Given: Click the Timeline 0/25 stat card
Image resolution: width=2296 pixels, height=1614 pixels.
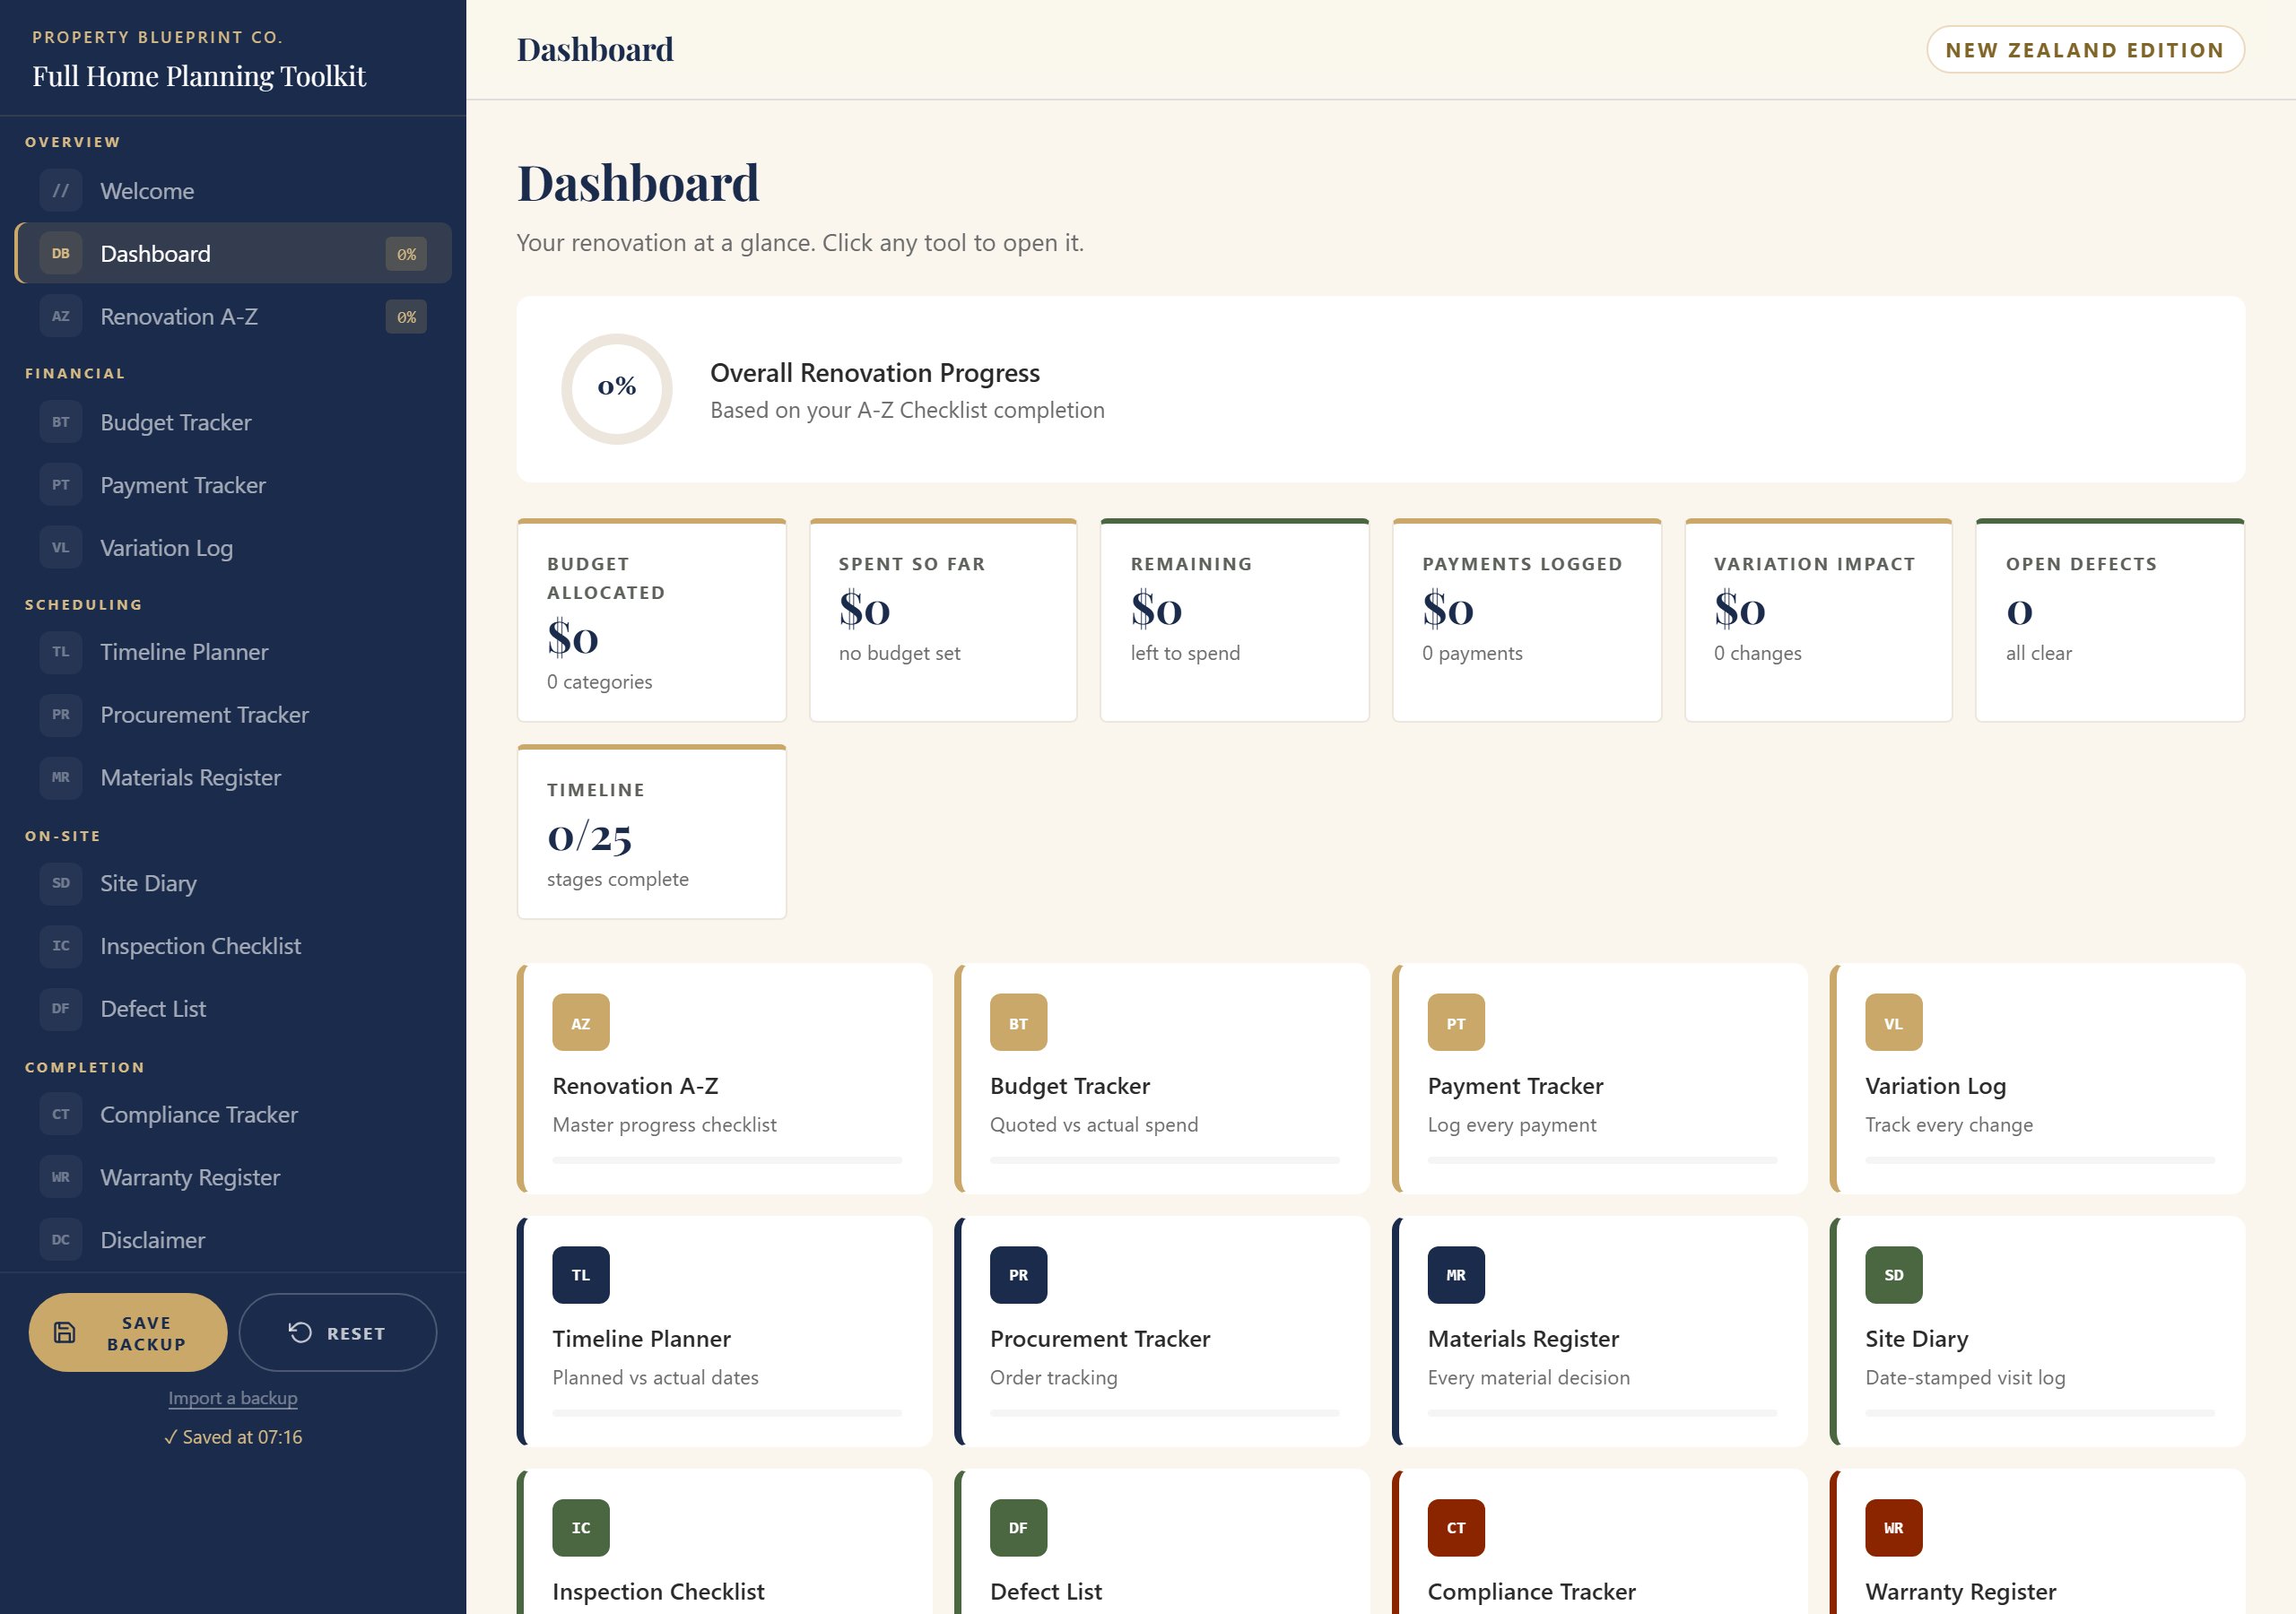Looking at the screenshot, I should click(652, 832).
